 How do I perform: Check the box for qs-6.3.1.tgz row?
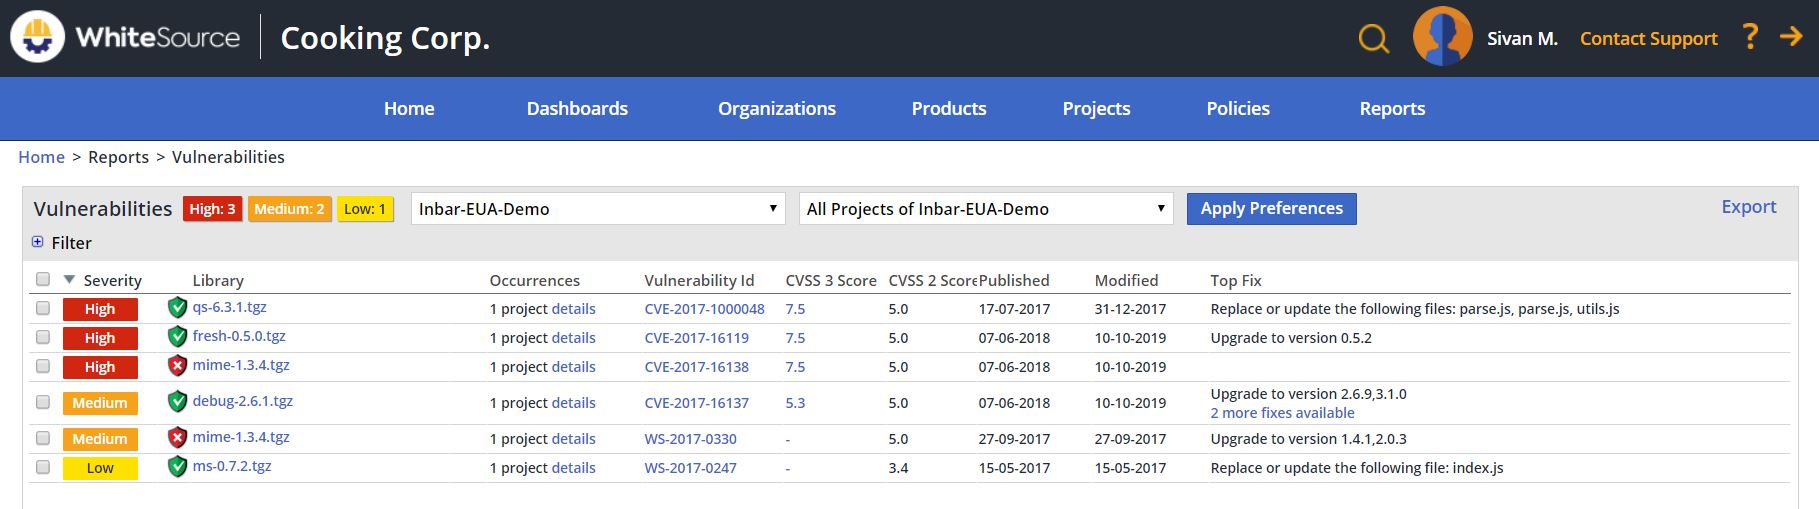coord(42,308)
